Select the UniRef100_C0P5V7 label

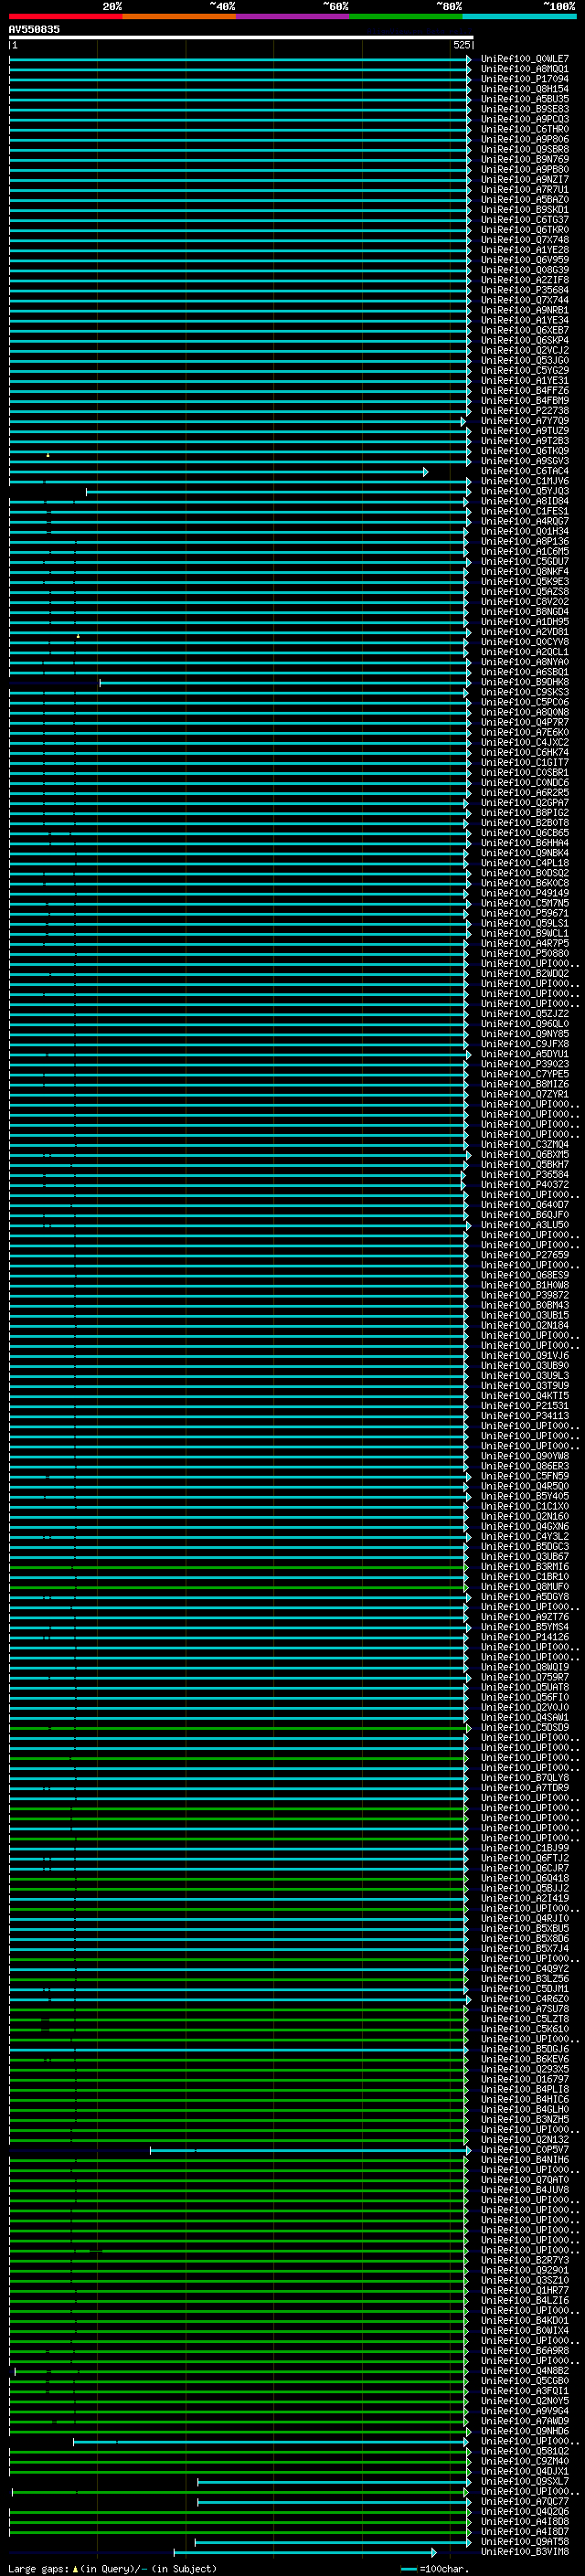click(524, 2150)
